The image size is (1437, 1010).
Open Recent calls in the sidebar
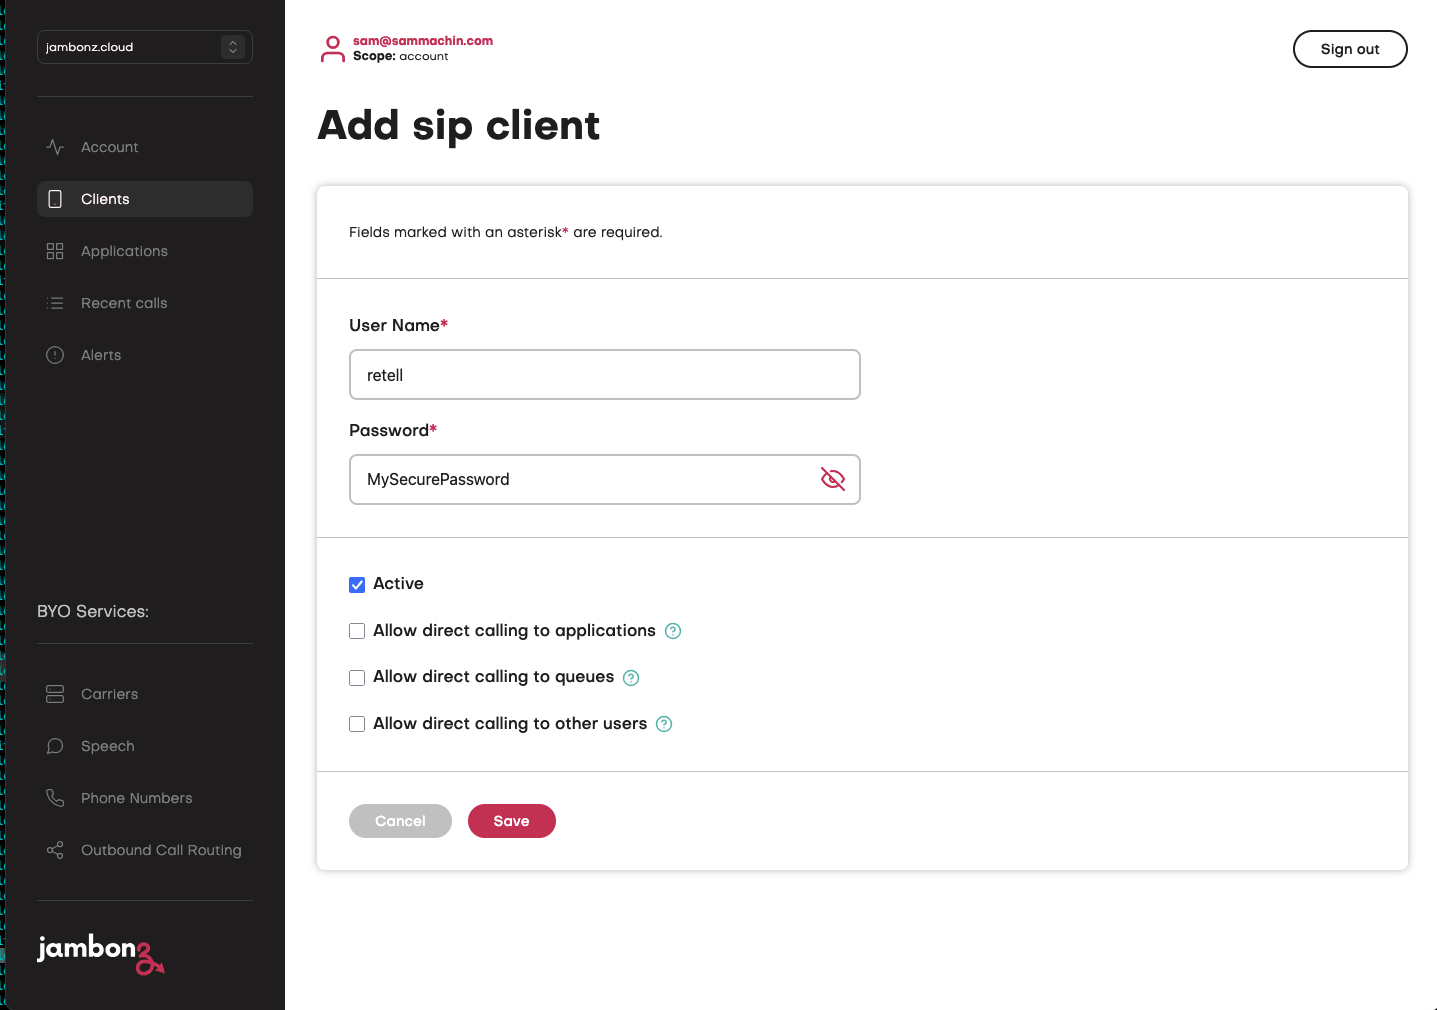pyautogui.click(x=124, y=303)
